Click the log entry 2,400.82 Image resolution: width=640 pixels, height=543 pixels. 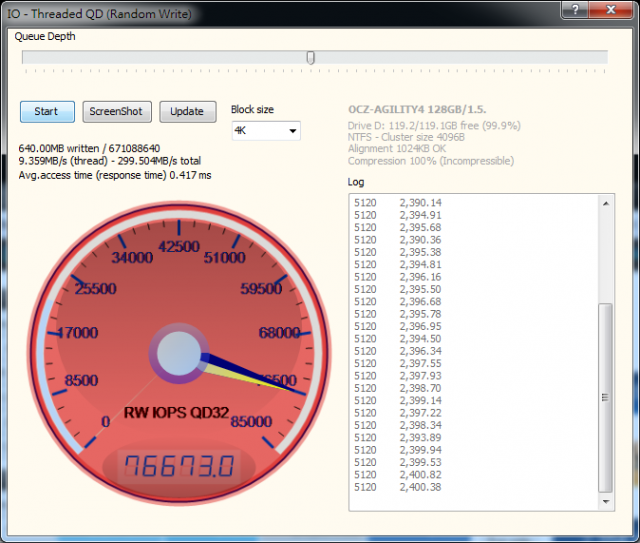(420, 475)
